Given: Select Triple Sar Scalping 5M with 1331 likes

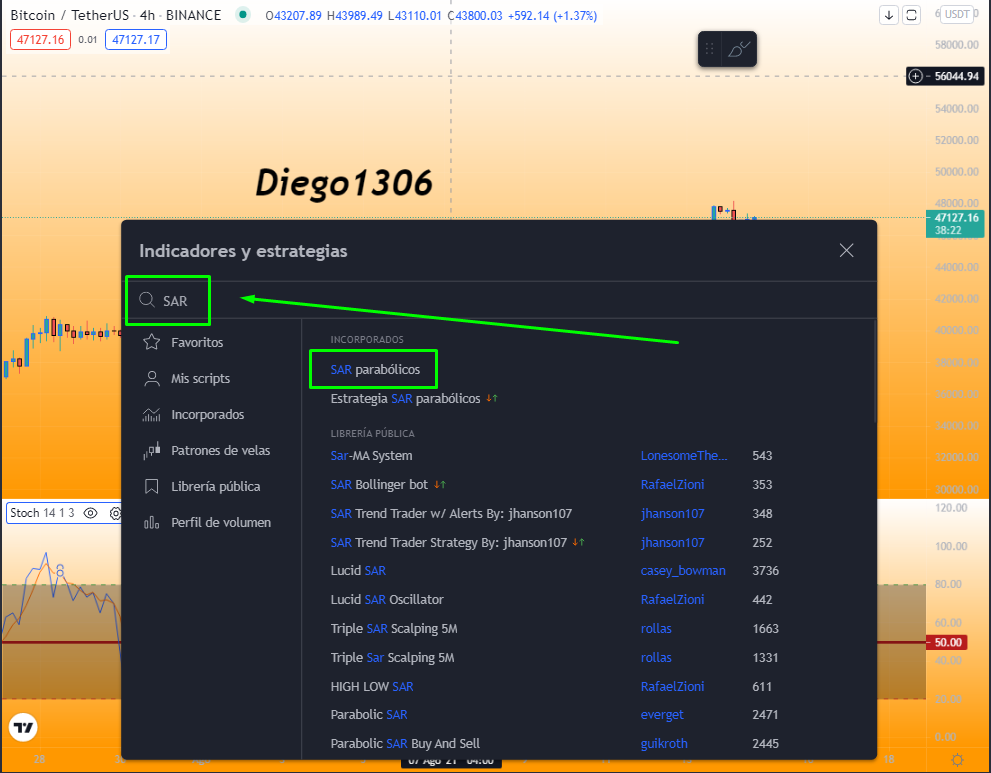Looking at the screenshot, I should coord(392,657).
